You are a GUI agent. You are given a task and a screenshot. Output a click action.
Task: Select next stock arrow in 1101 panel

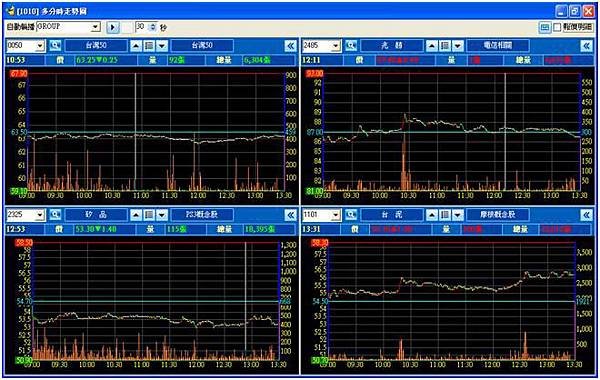[x=458, y=215]
